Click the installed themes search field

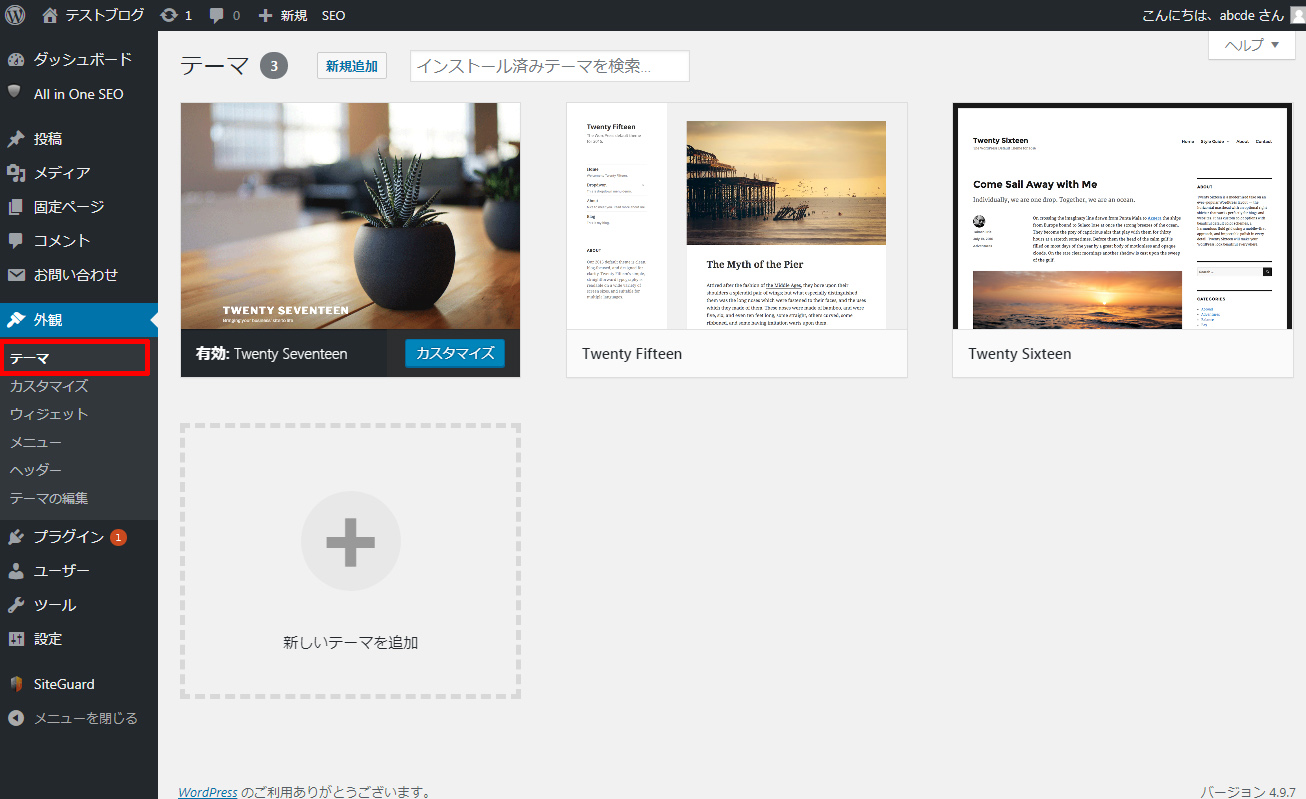coord(549,66)
